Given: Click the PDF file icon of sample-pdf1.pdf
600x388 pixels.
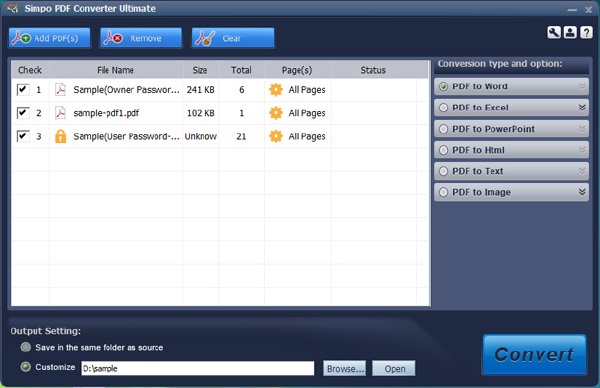Looking at the screenshot, I should tap(60, 113).
